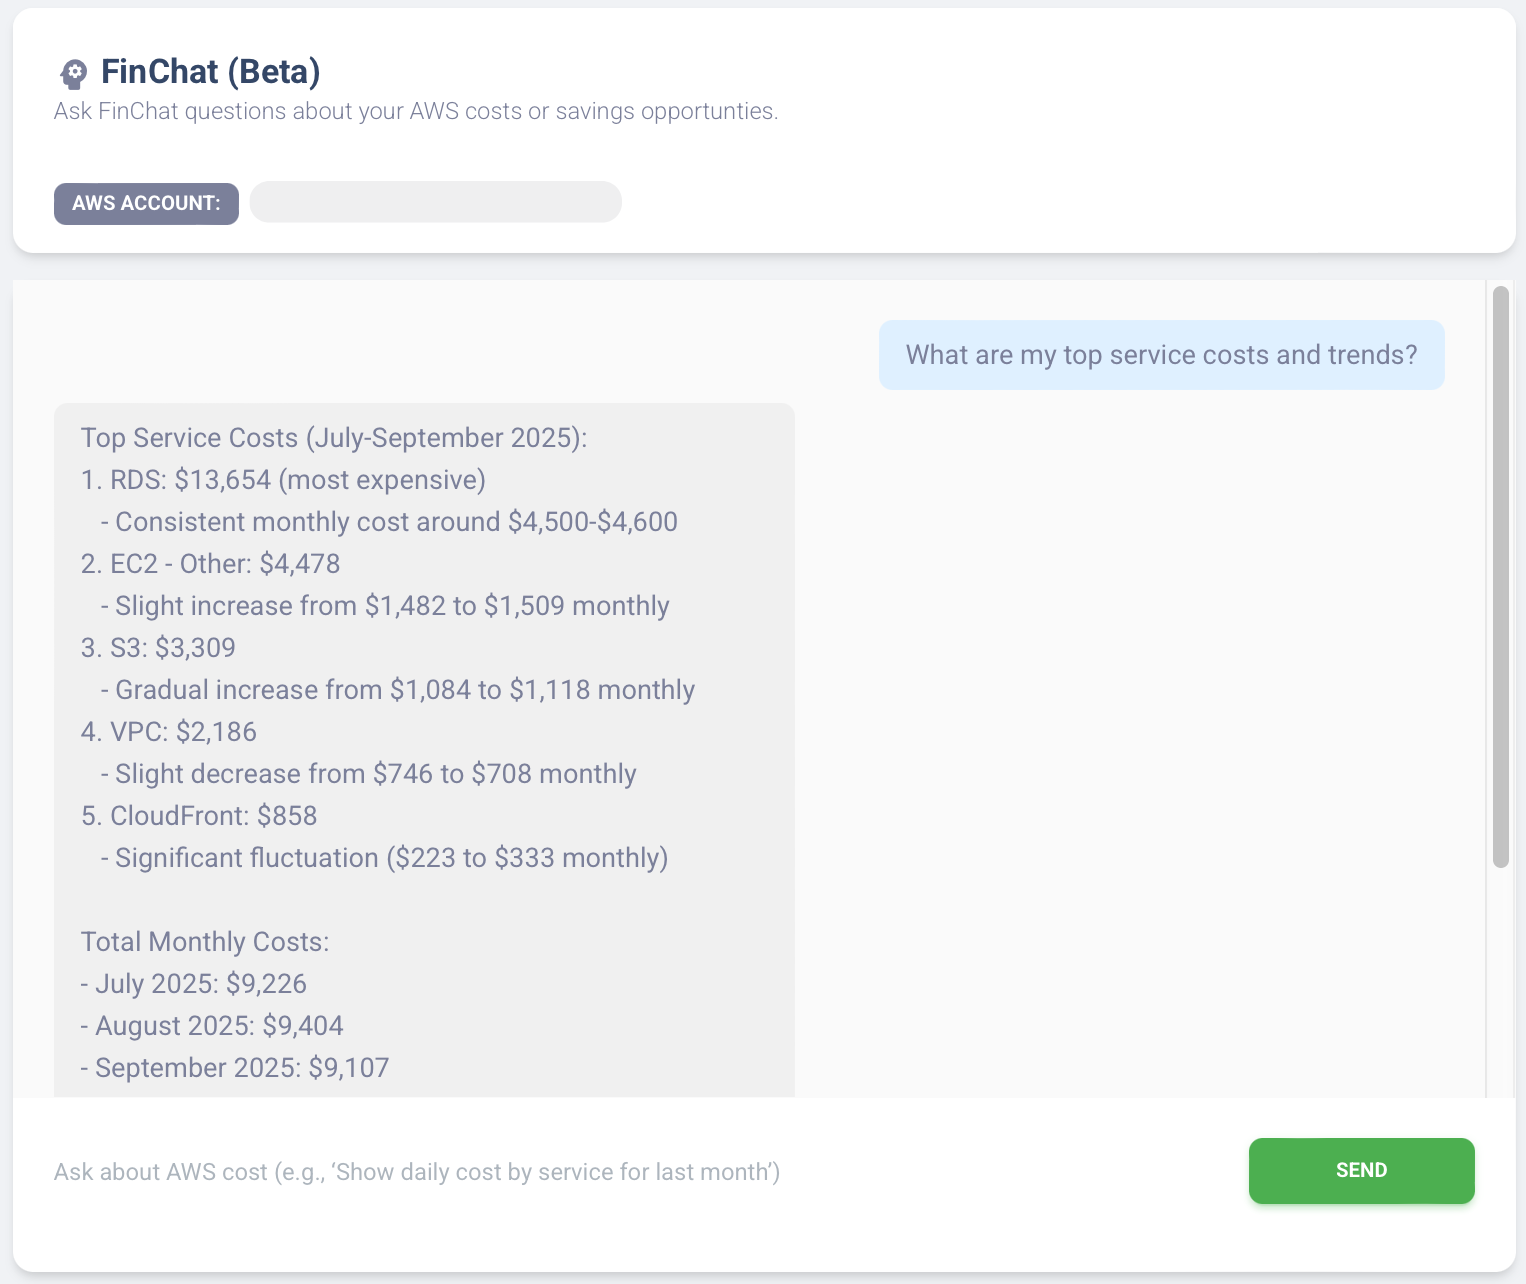Click the FinChat description subtitle text
The image size is (1526, 1284).
(415, 111)
